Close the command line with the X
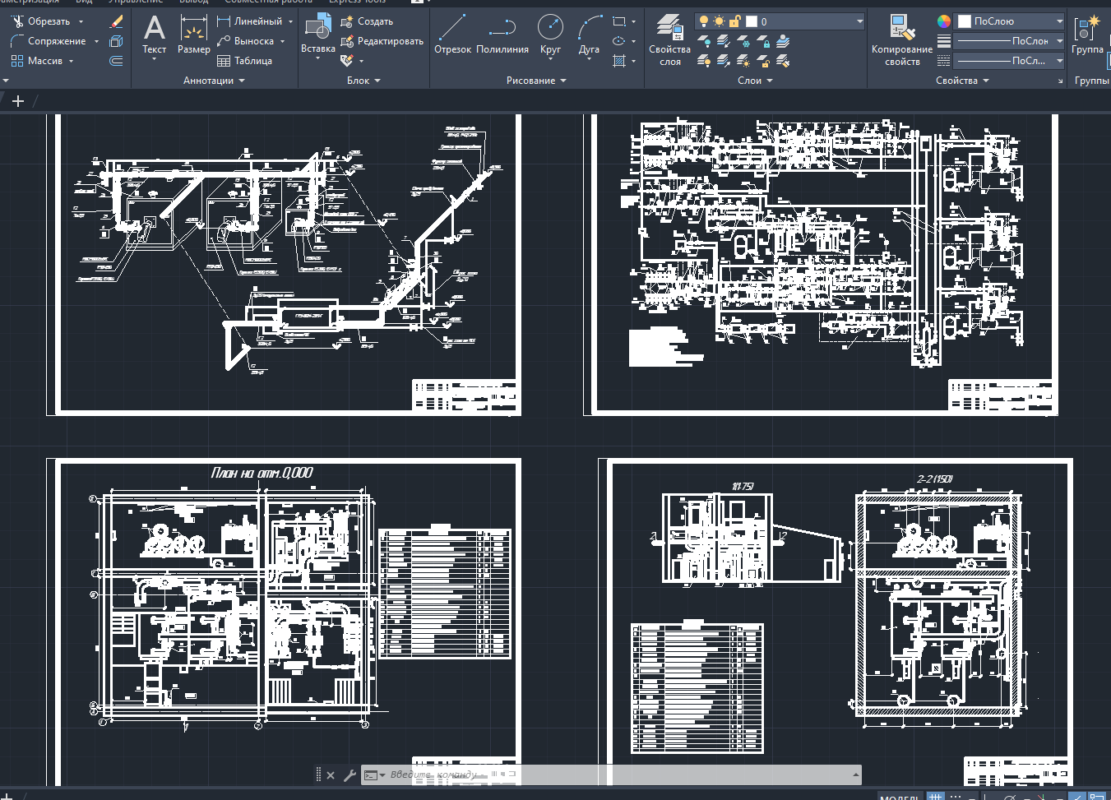1111x800 pixels. click(x=330, y=775)
